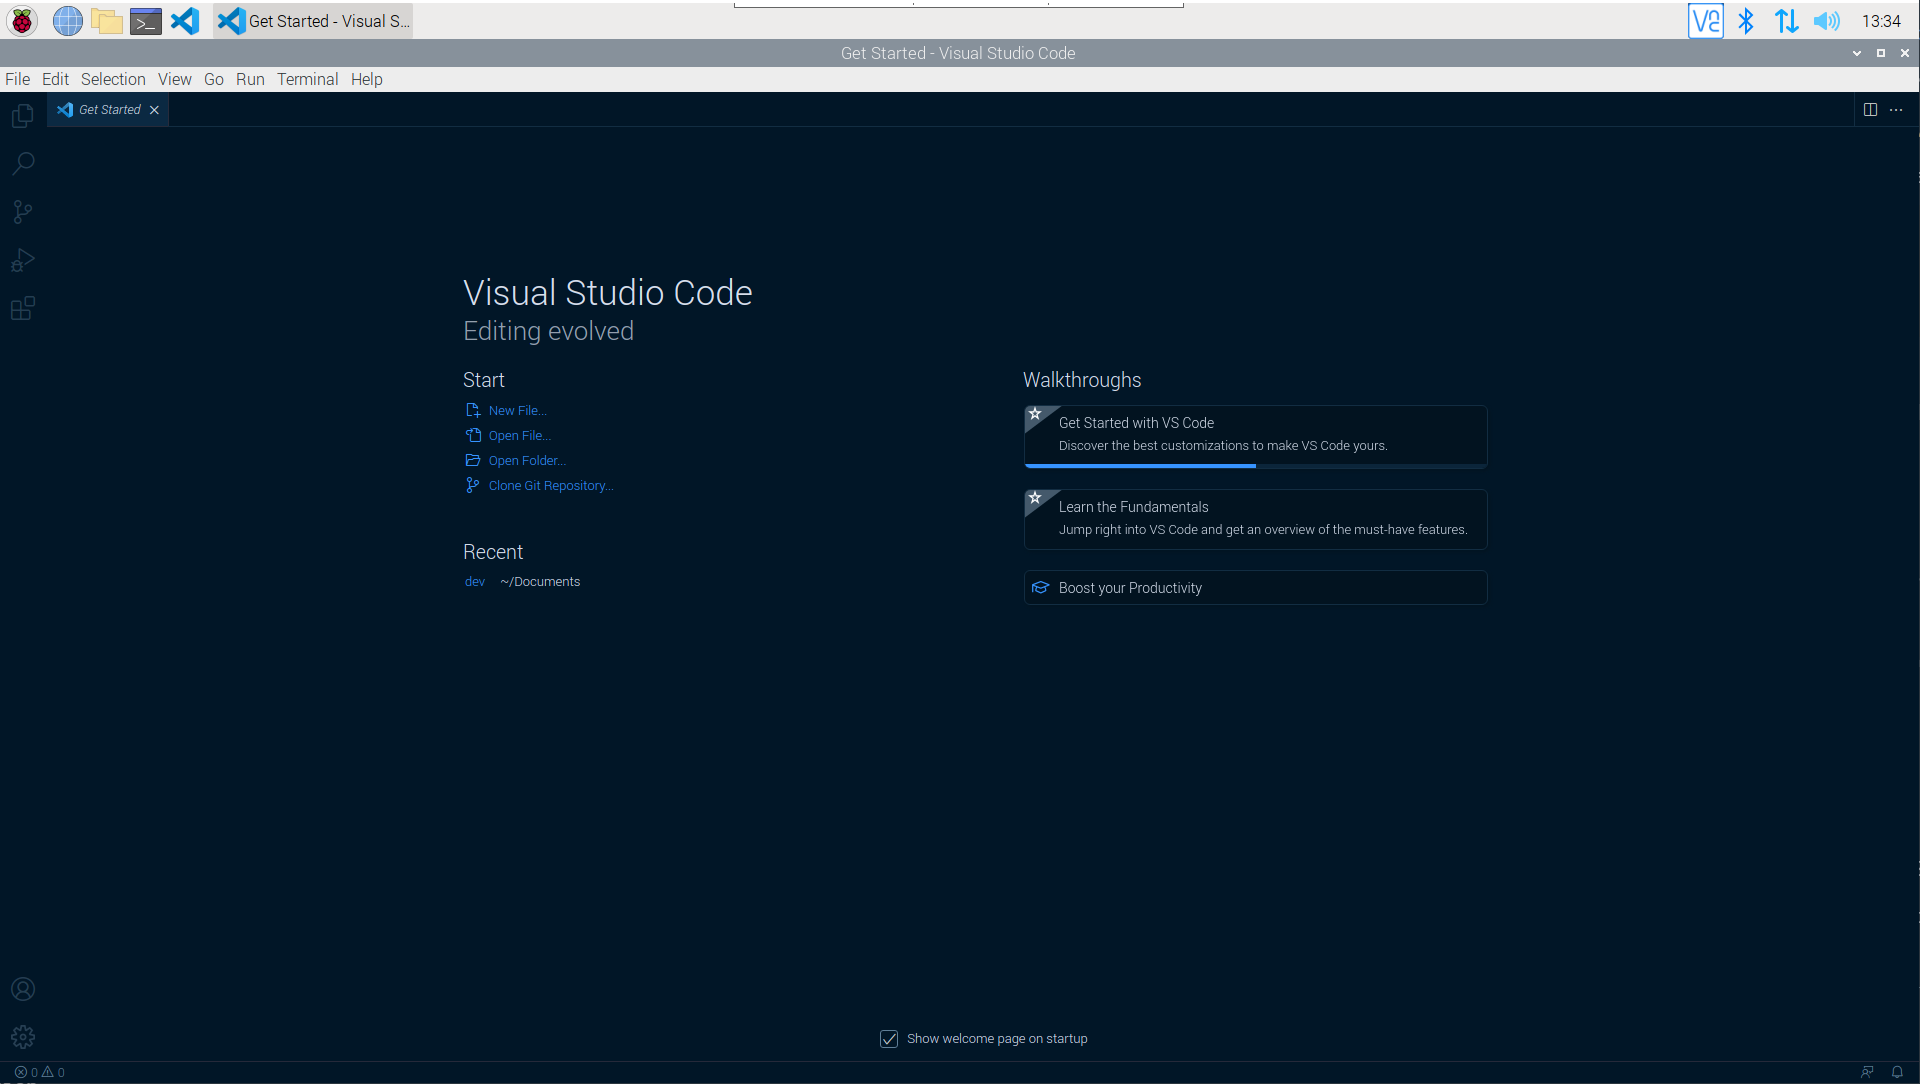Click the Open Folder link

pyautogui.click(x=527, y=460)
